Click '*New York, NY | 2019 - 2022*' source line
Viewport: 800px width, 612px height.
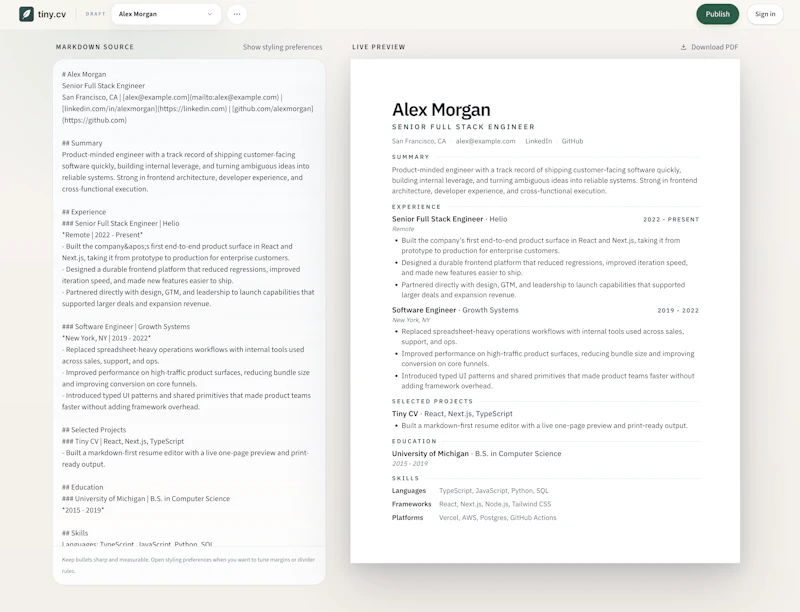(x=106, y=338)
